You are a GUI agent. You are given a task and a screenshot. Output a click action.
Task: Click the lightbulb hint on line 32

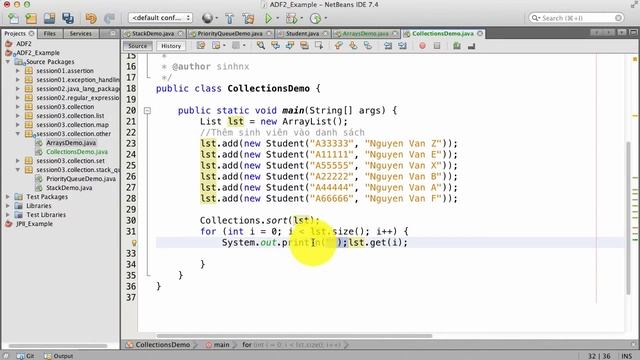coord(133,242)
